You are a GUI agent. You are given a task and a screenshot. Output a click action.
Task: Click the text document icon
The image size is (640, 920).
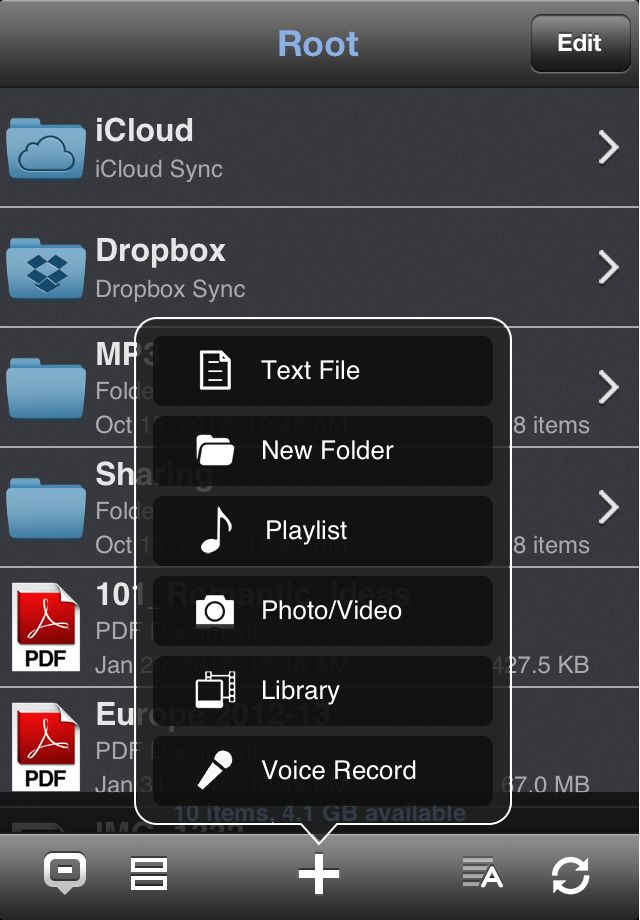[x=215, y=370]
